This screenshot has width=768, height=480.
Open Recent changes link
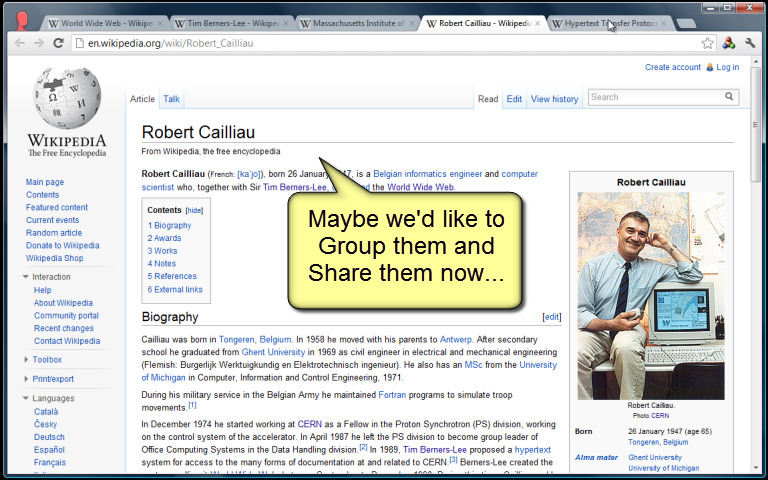(64, 328)
